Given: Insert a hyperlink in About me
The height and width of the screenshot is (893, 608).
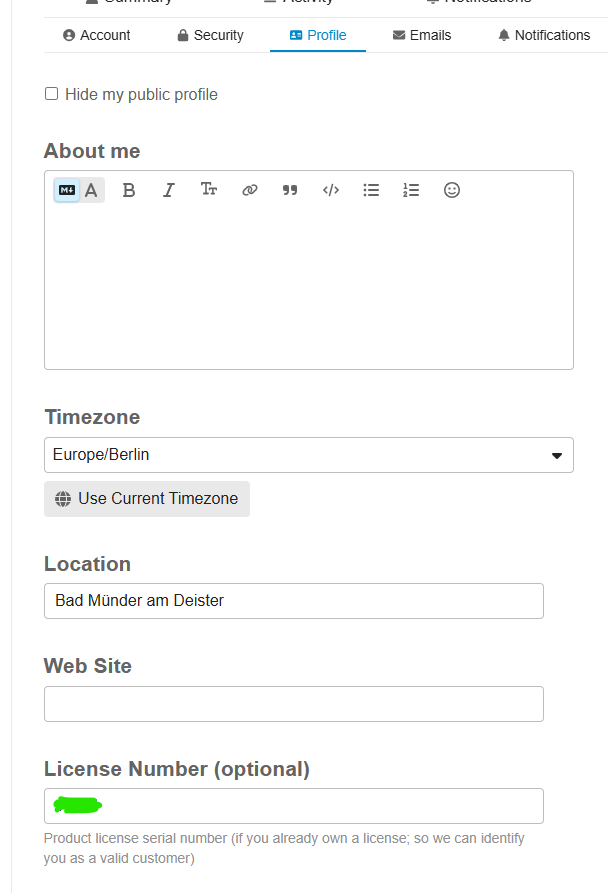Looking at the screenshot, I should pyautogui.click(x=250, y=190).
